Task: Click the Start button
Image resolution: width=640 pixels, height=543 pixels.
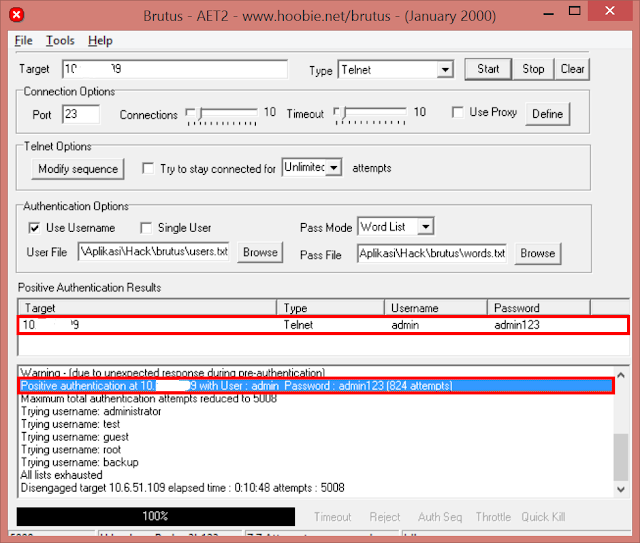Action: pyautogui.click(x=488, y=69)
